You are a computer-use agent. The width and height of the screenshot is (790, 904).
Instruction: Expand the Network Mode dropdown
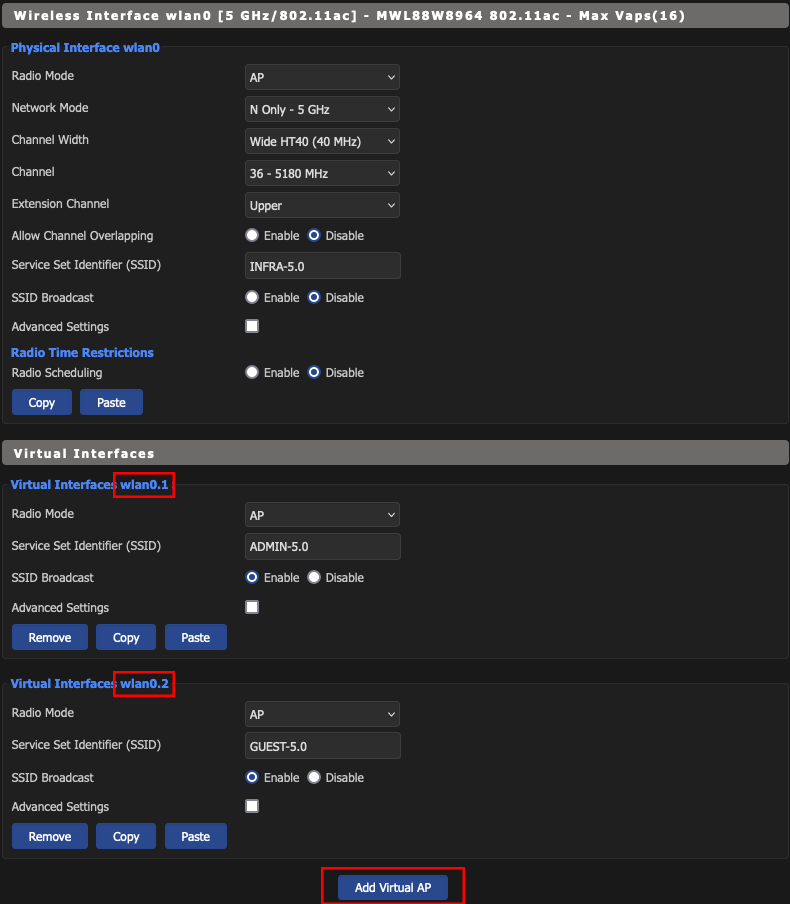coord(321,109)
